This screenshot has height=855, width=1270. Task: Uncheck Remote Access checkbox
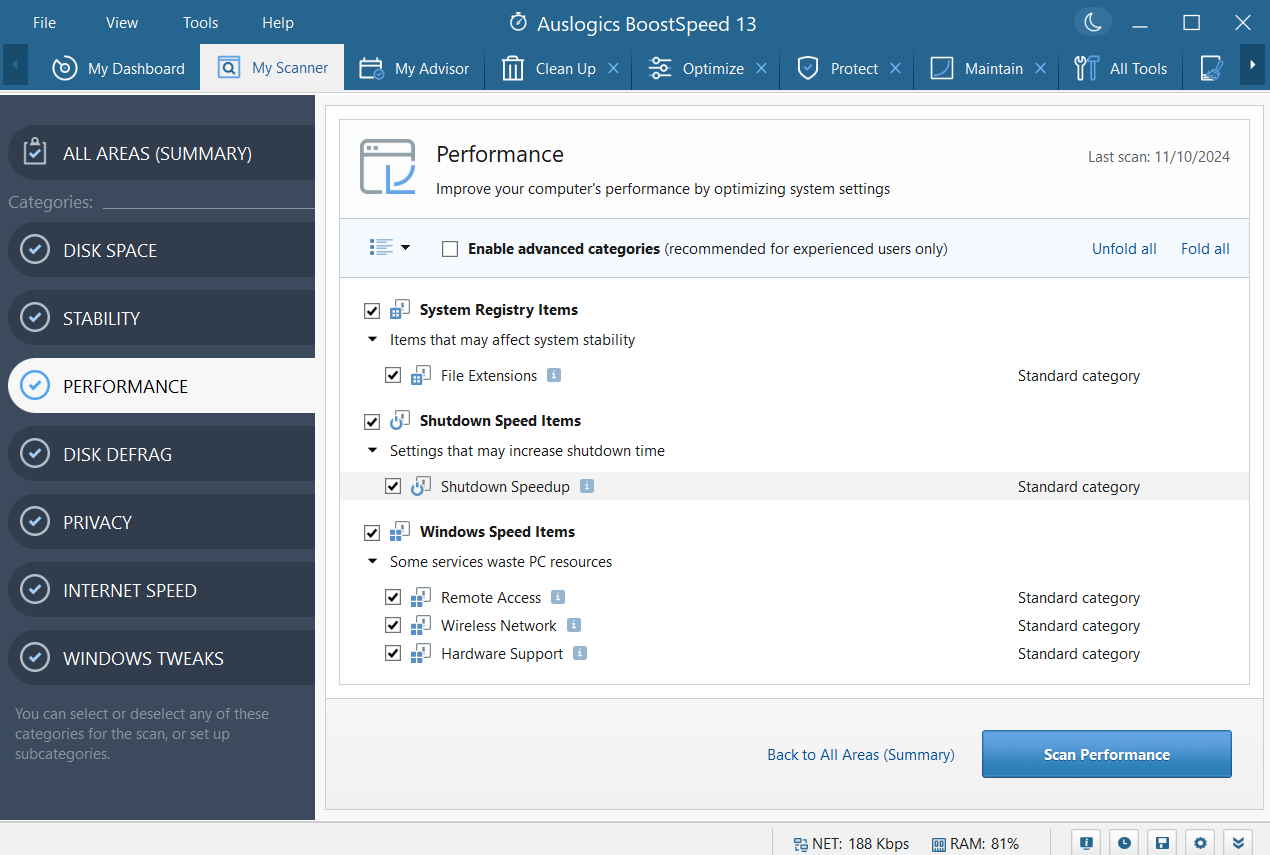(x=393, y=598)
